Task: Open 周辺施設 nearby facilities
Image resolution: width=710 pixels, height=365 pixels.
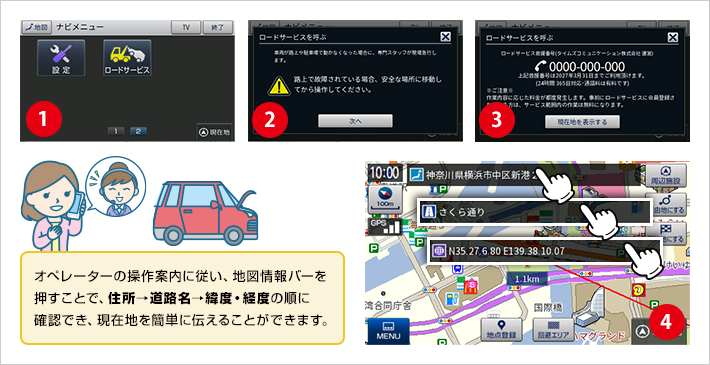Action: (x=665, y=176)
